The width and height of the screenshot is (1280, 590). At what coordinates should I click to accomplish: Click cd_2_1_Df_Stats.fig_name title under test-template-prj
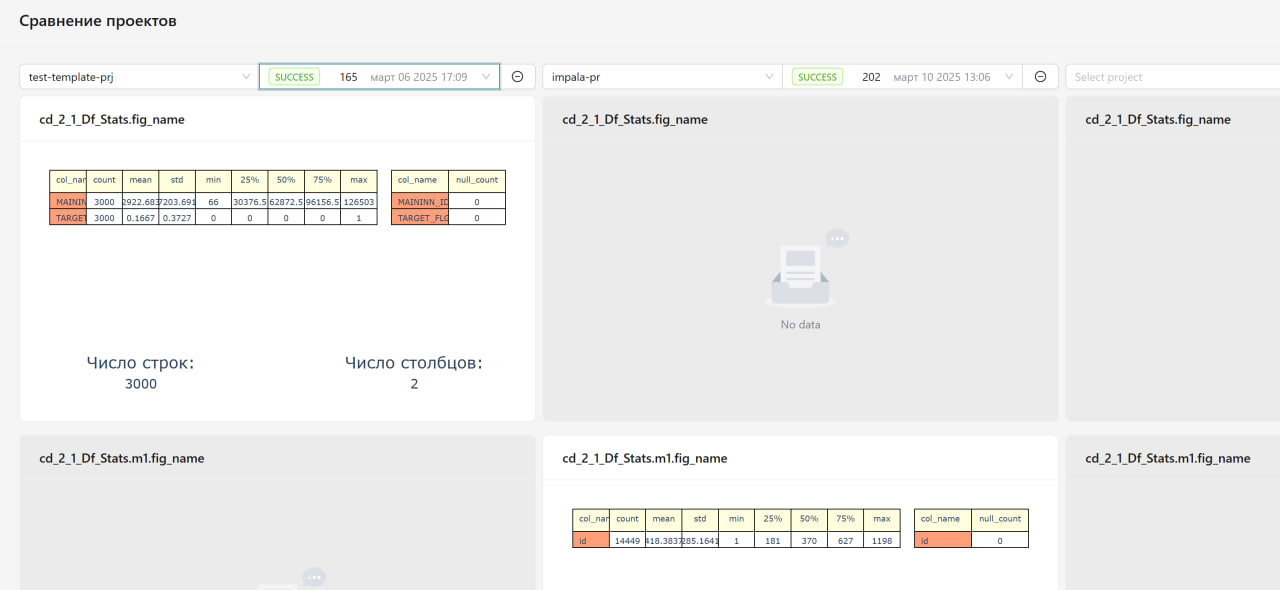(112, 119)
